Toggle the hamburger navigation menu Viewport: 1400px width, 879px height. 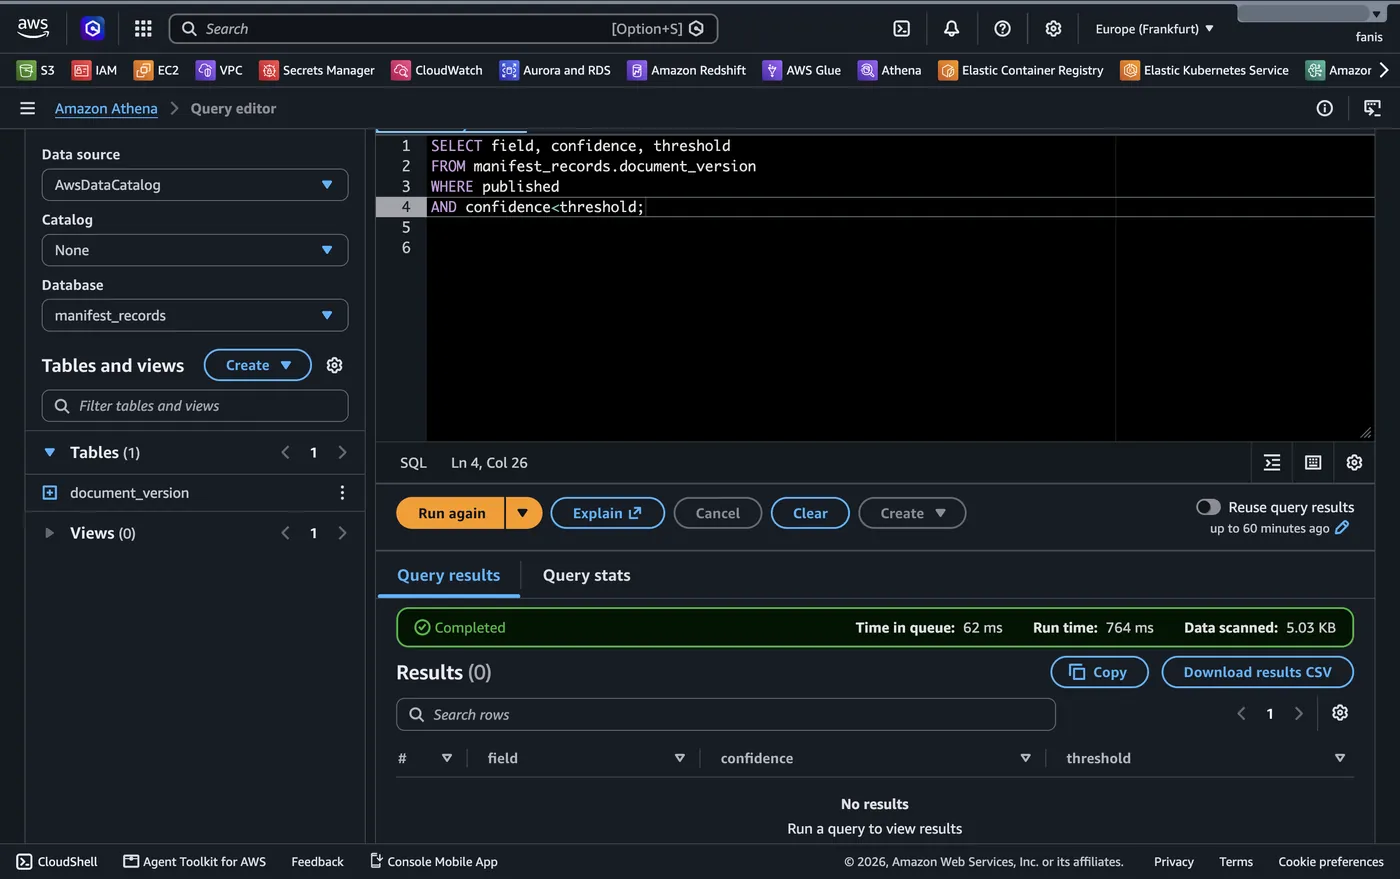[27, 108]
